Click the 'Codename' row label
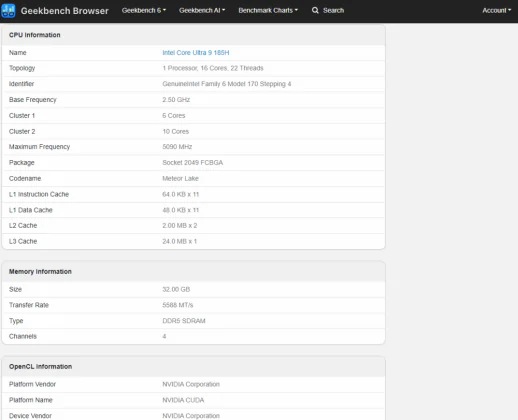 point(25,179)
